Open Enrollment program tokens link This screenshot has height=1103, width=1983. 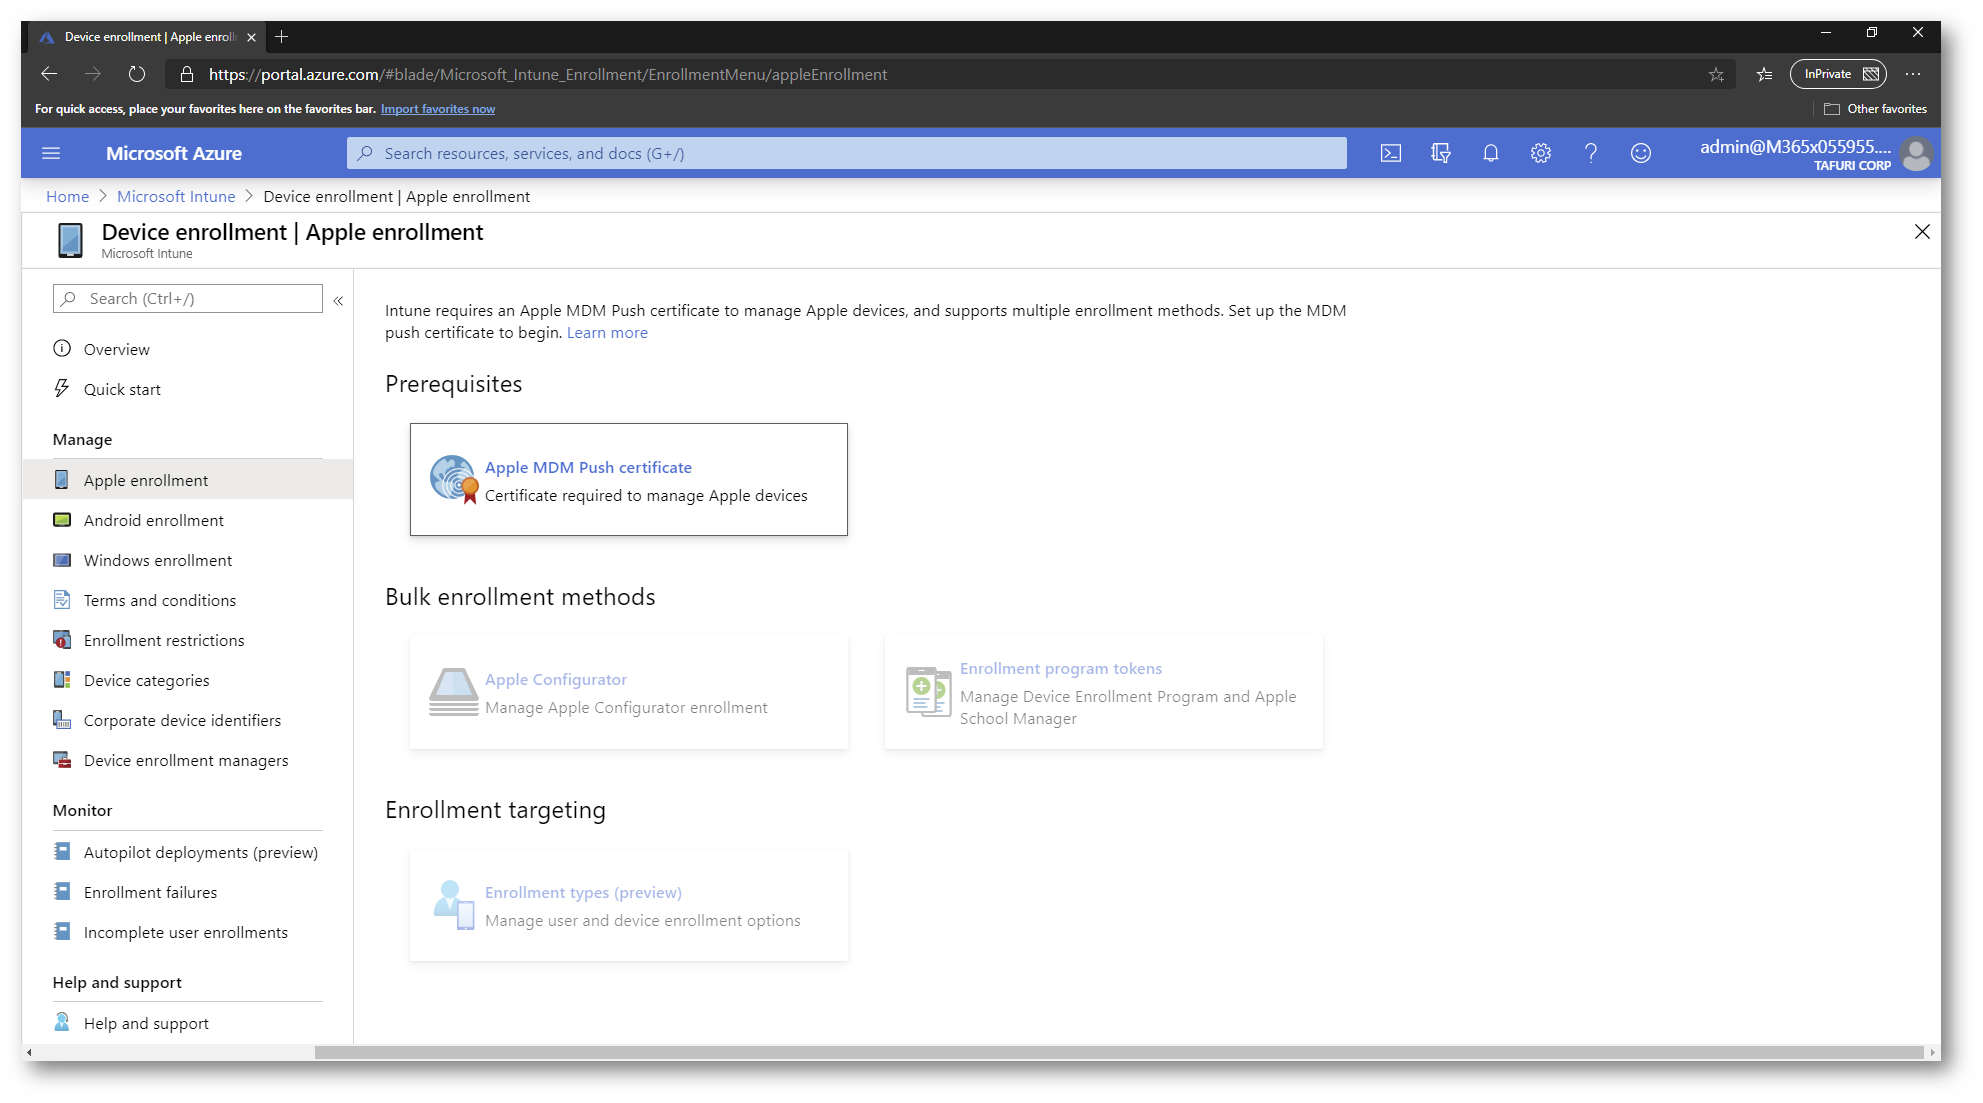(x=1061, y=668)
